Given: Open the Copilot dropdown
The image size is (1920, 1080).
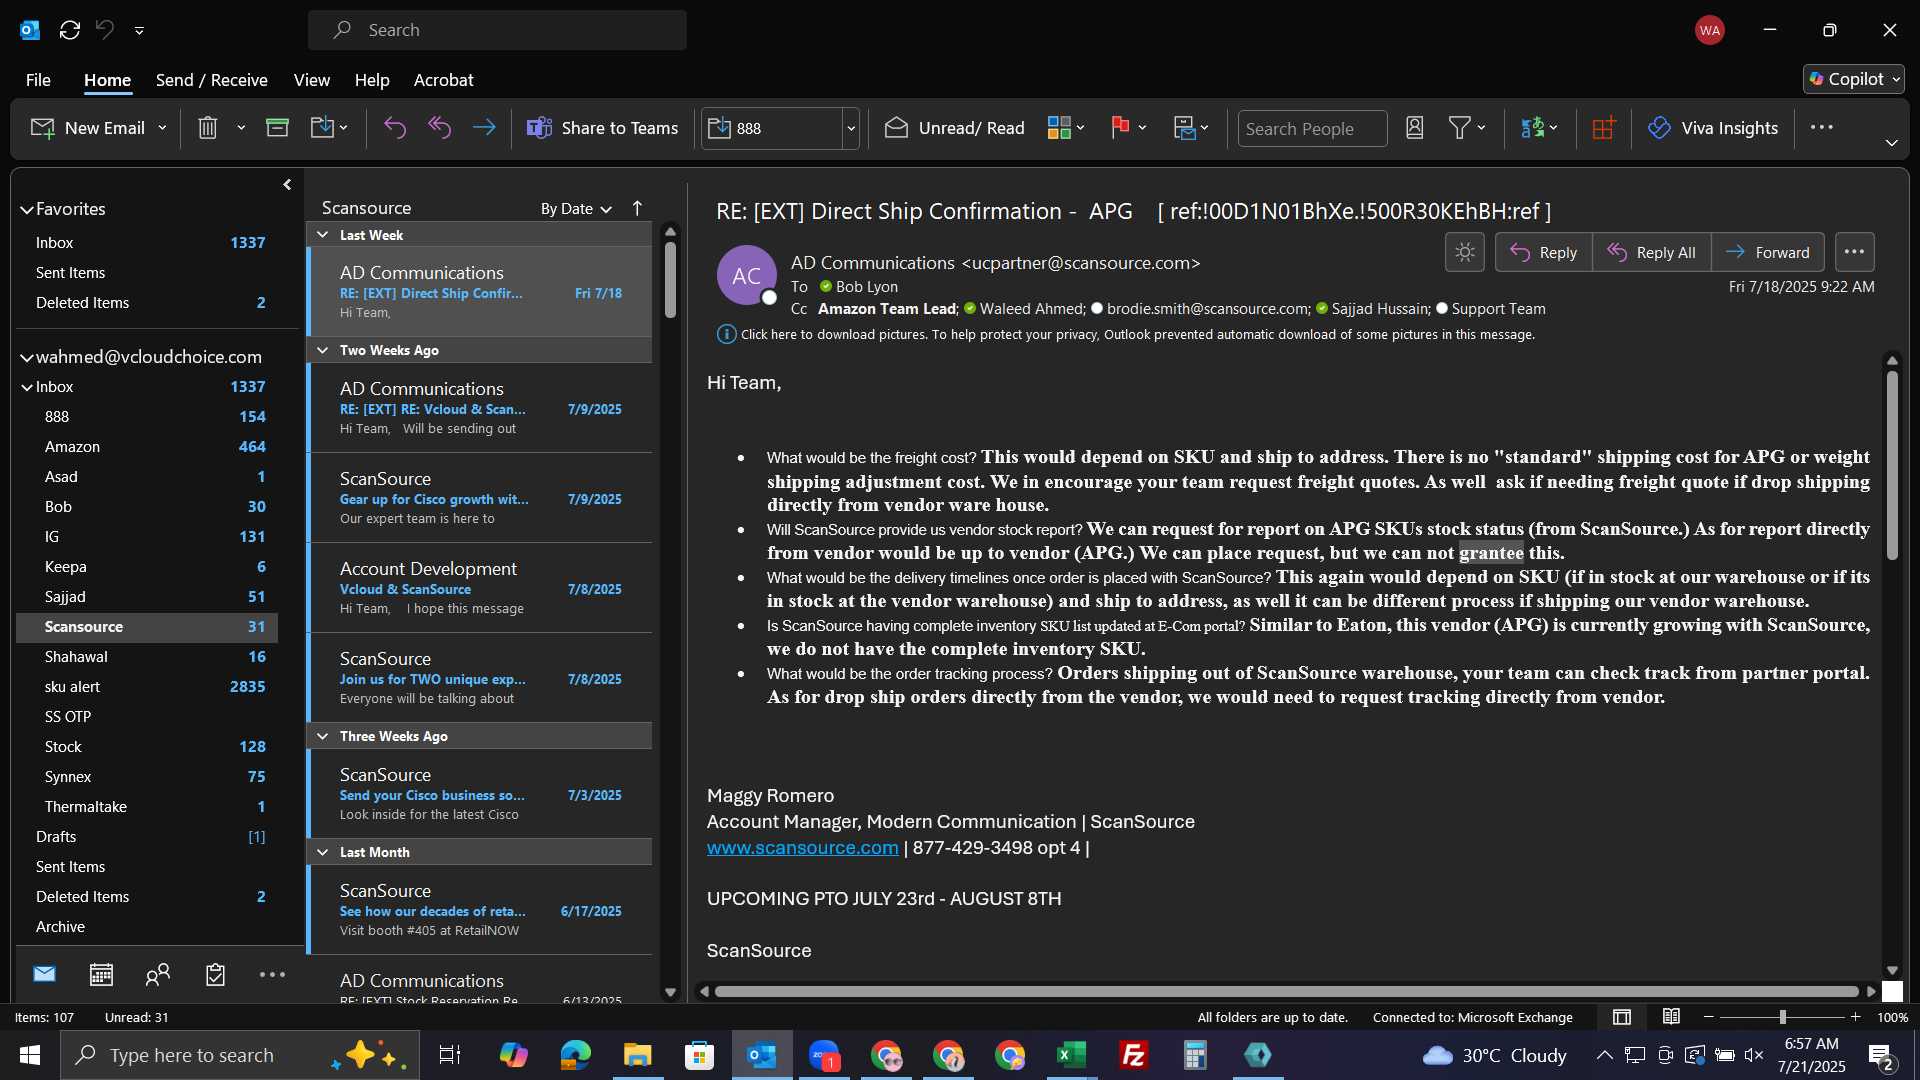Looking at the screenshot, I should coord(1854,79).
